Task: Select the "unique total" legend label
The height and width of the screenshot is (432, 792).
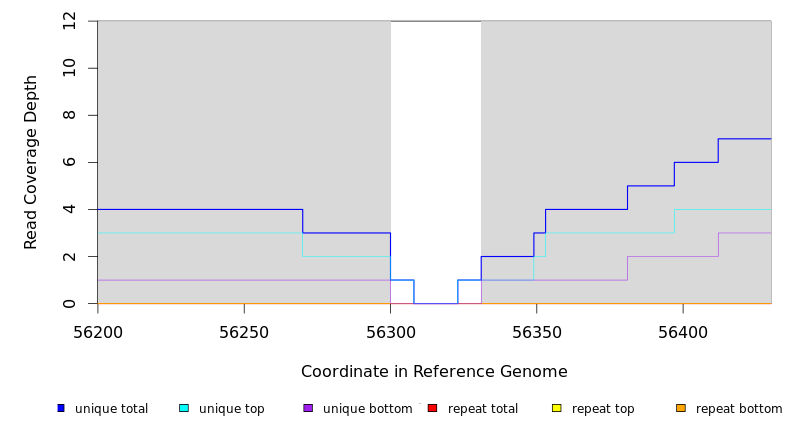Action: coord(111,409)
